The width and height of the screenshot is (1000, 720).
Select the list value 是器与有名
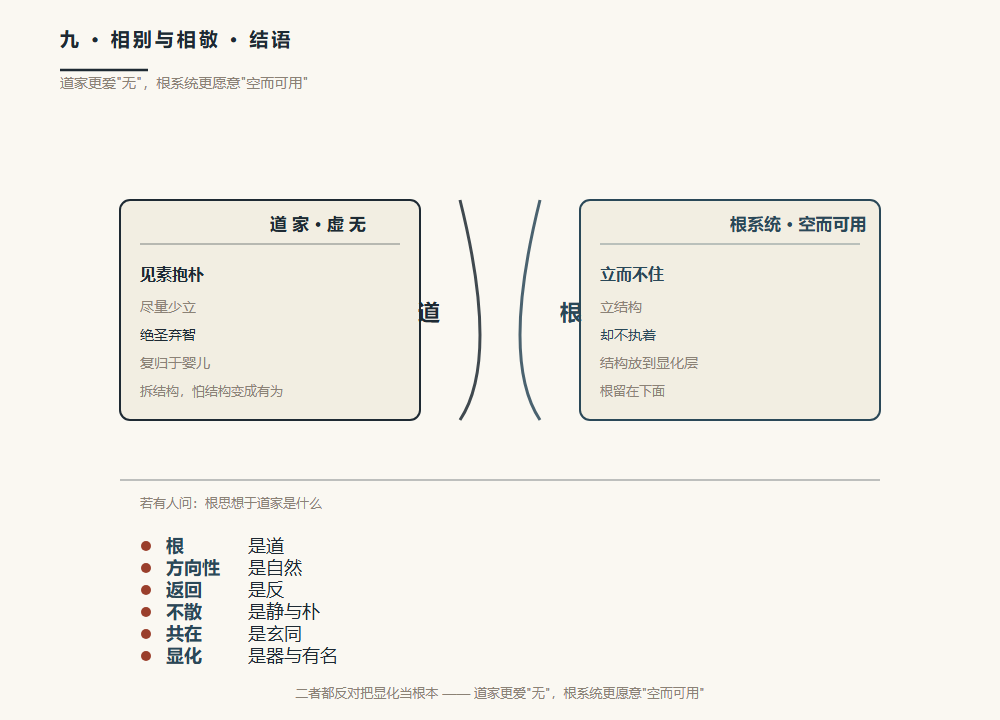[x=293, y=656]
